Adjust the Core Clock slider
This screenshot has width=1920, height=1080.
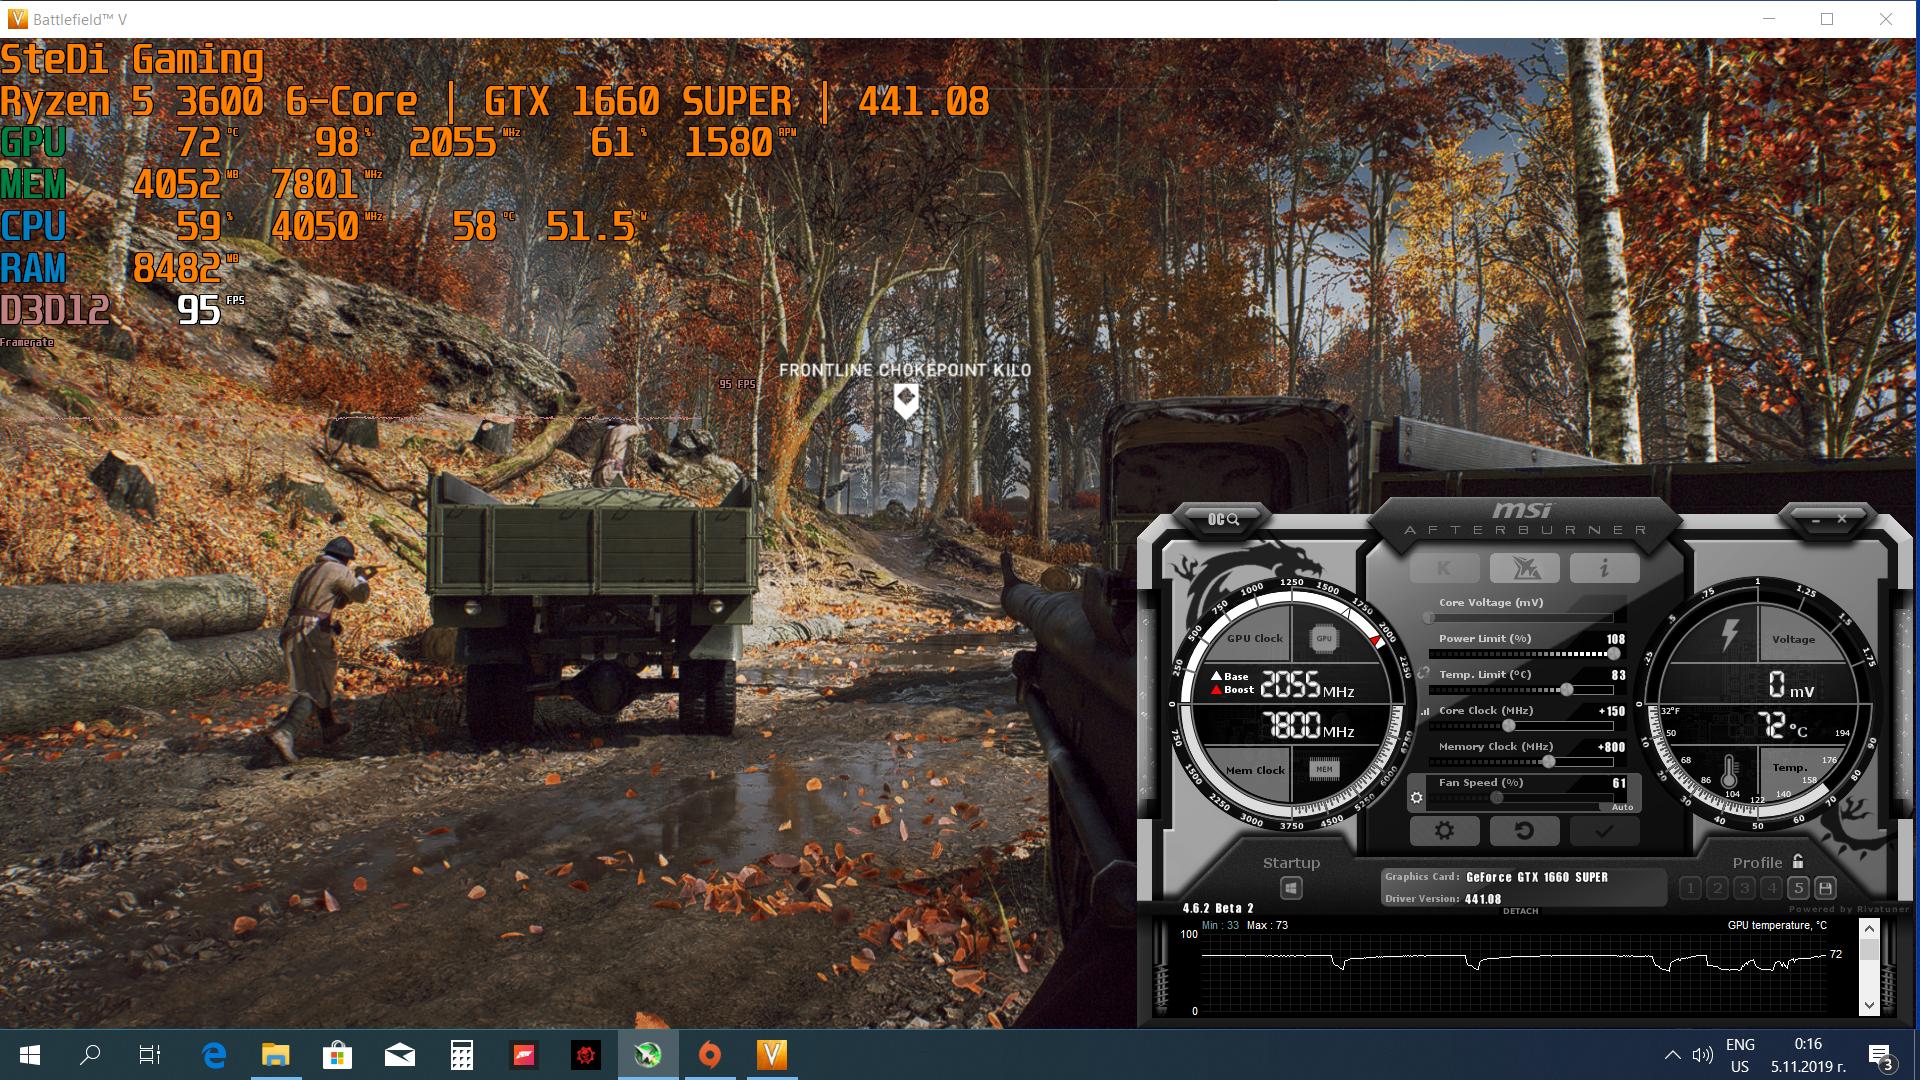tap(1520, 726)
